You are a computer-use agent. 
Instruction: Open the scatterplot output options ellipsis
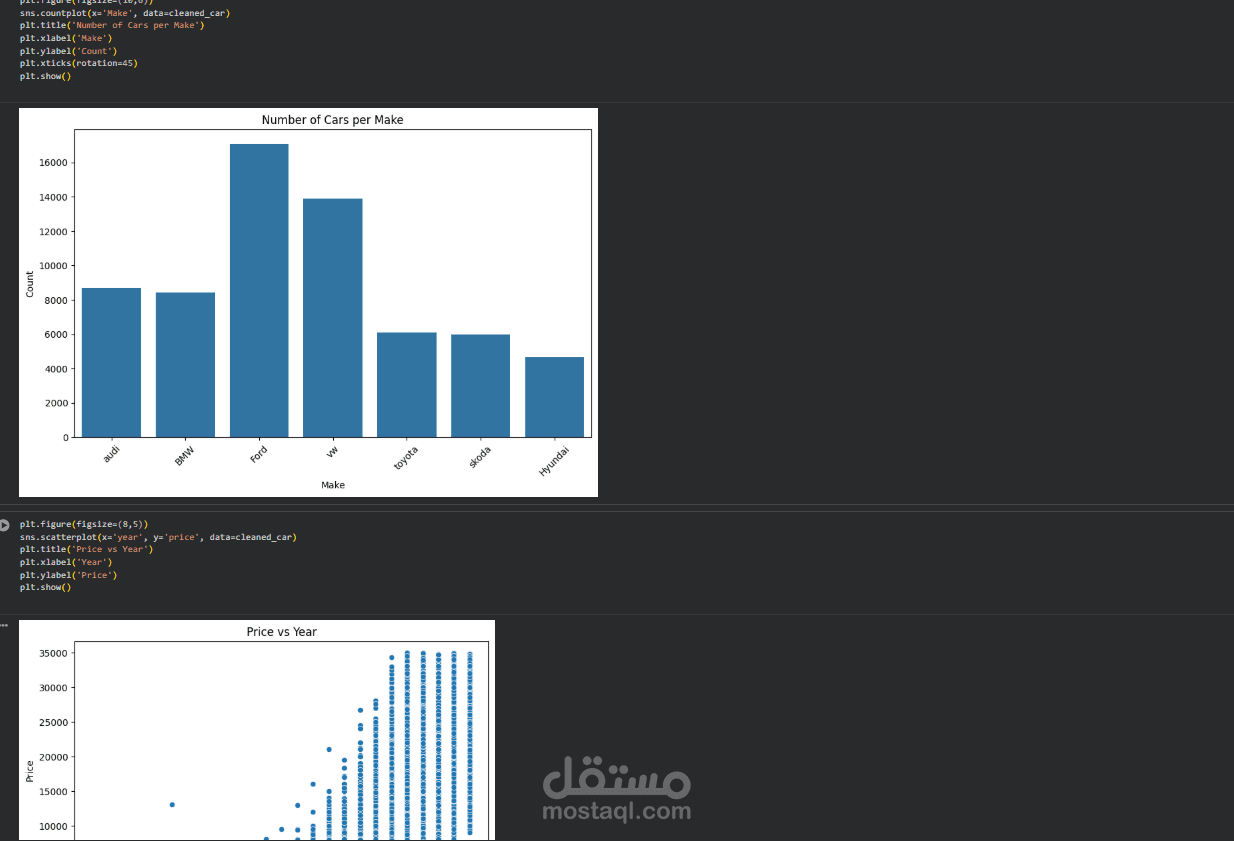tap(3, 626)
